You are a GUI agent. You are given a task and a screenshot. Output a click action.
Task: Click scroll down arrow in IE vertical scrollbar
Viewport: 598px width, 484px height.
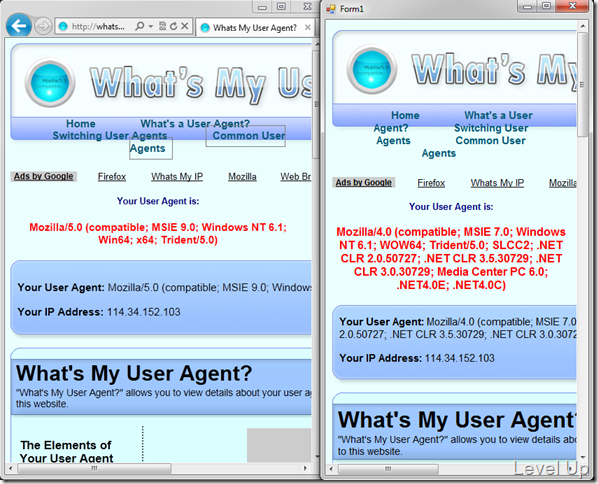click(317, 456)
